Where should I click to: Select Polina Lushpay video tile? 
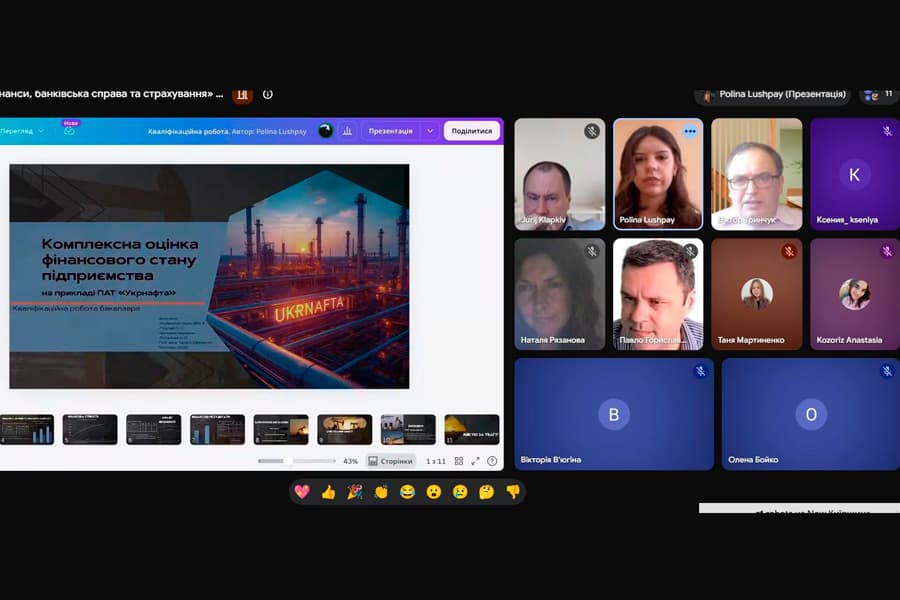658,175
